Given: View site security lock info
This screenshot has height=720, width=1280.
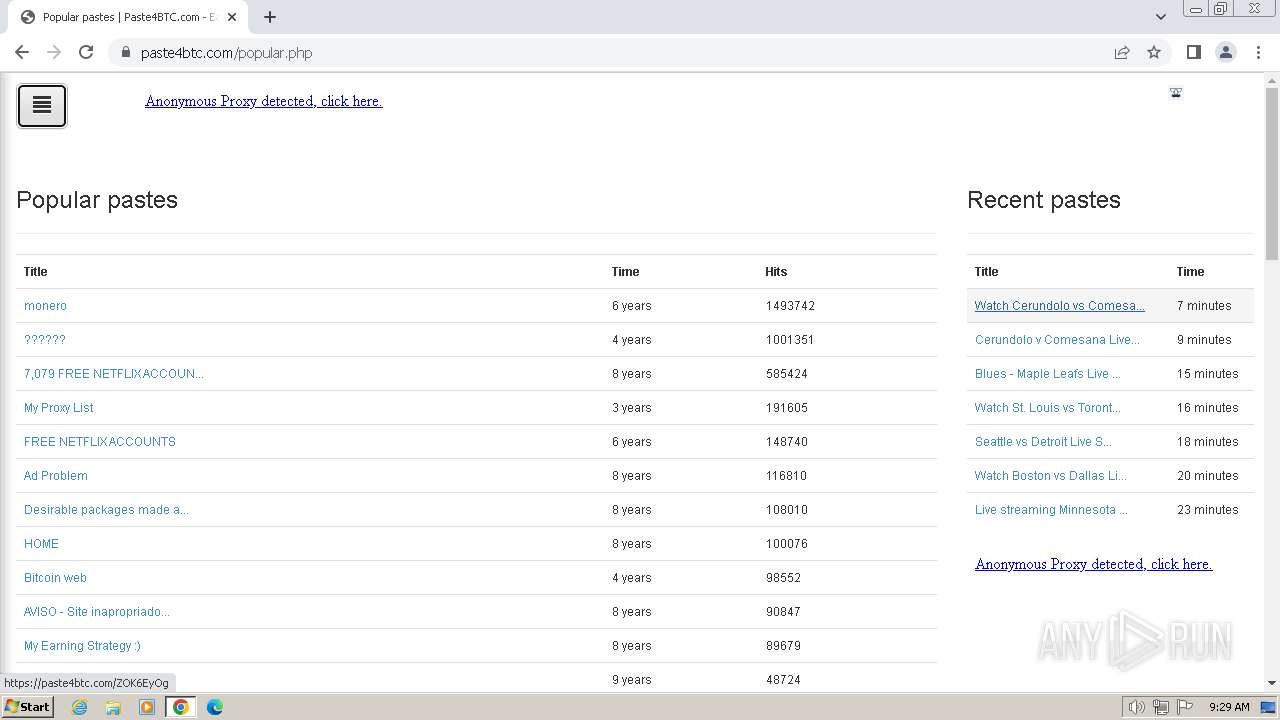Looking at the screenshot, I should [126, 52].
